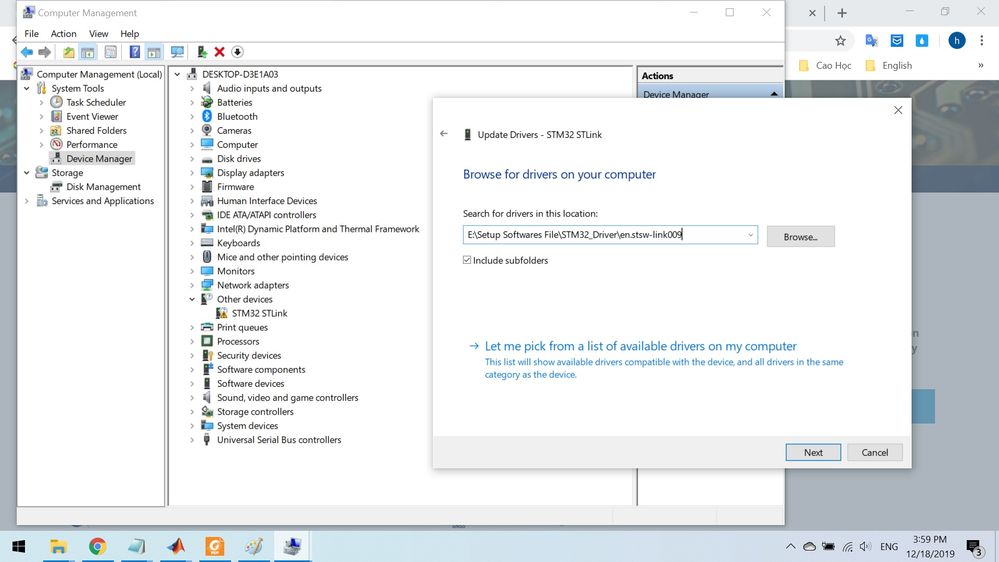The image size is (999, 562).
Task: Open the View menu
Action: pos(98,33)
